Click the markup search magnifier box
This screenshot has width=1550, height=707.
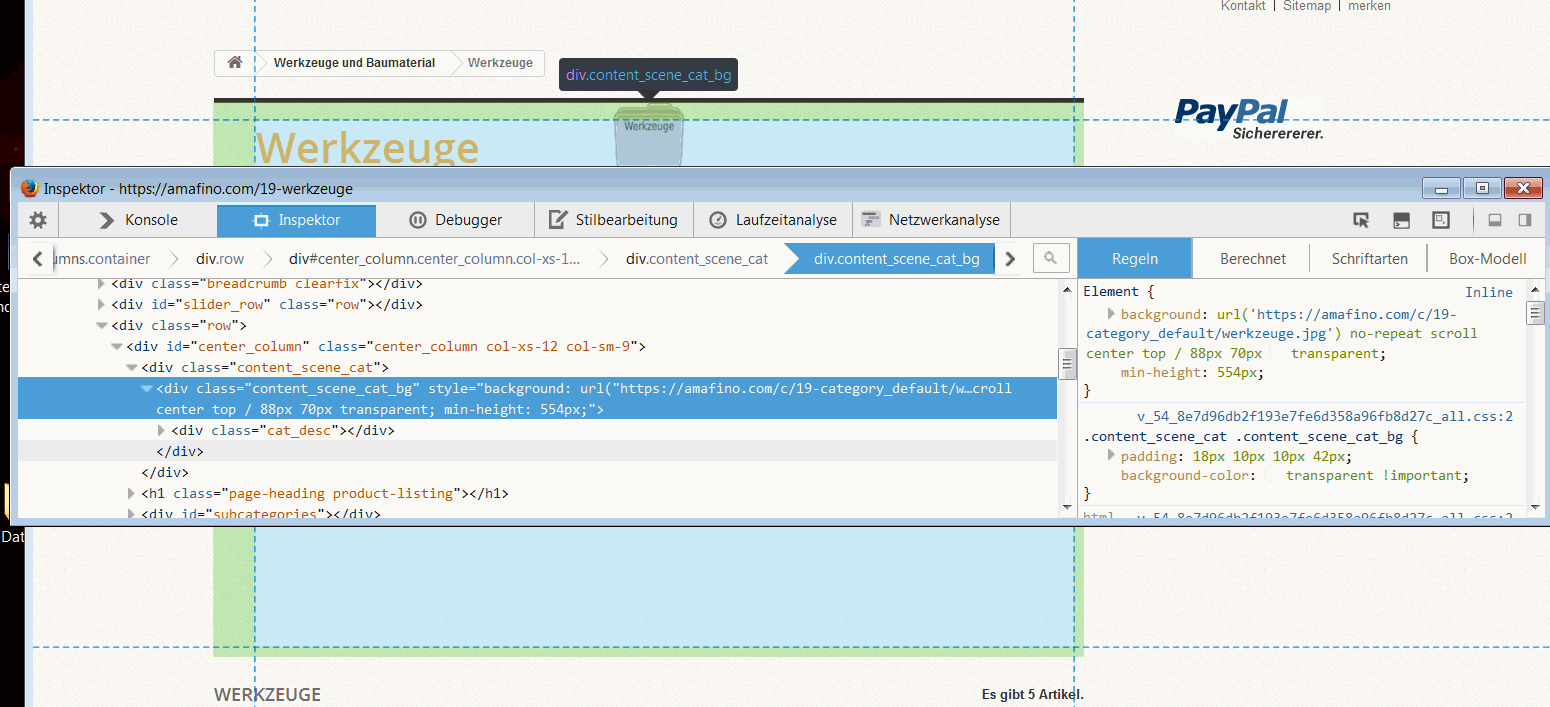tap(1051, 258)
